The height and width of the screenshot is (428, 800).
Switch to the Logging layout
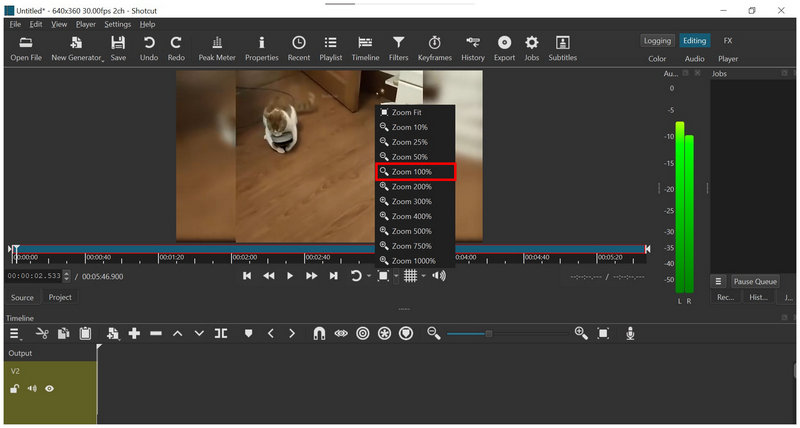coord(657,41)
